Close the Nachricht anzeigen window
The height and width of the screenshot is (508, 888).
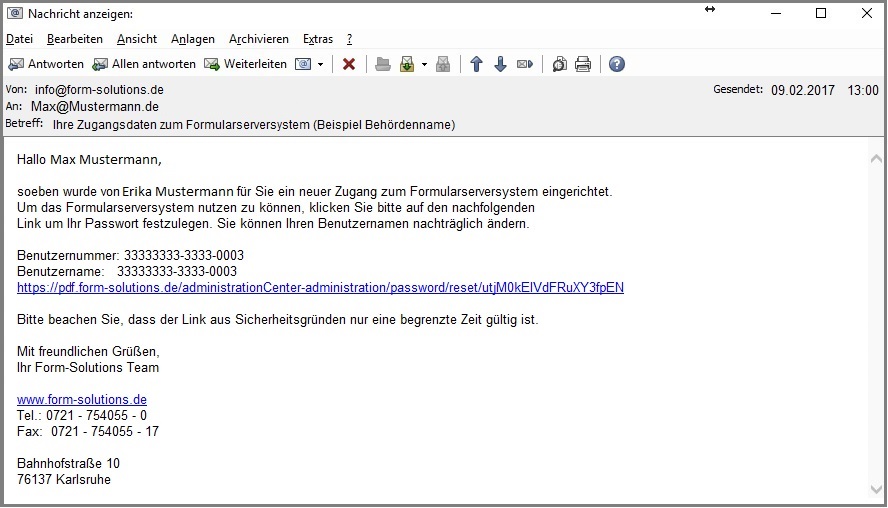point(866,13)
